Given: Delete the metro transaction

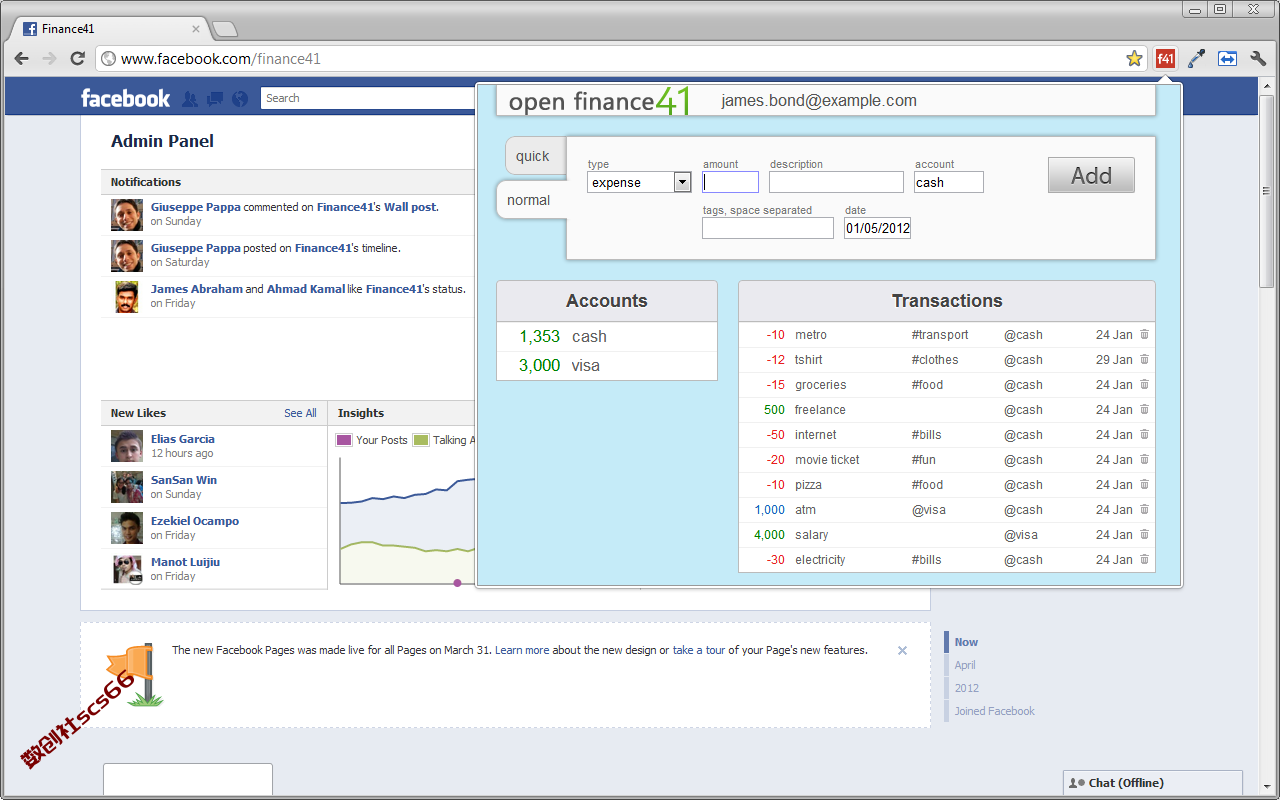Looking at the screenshot, I should pos(1144,335).
